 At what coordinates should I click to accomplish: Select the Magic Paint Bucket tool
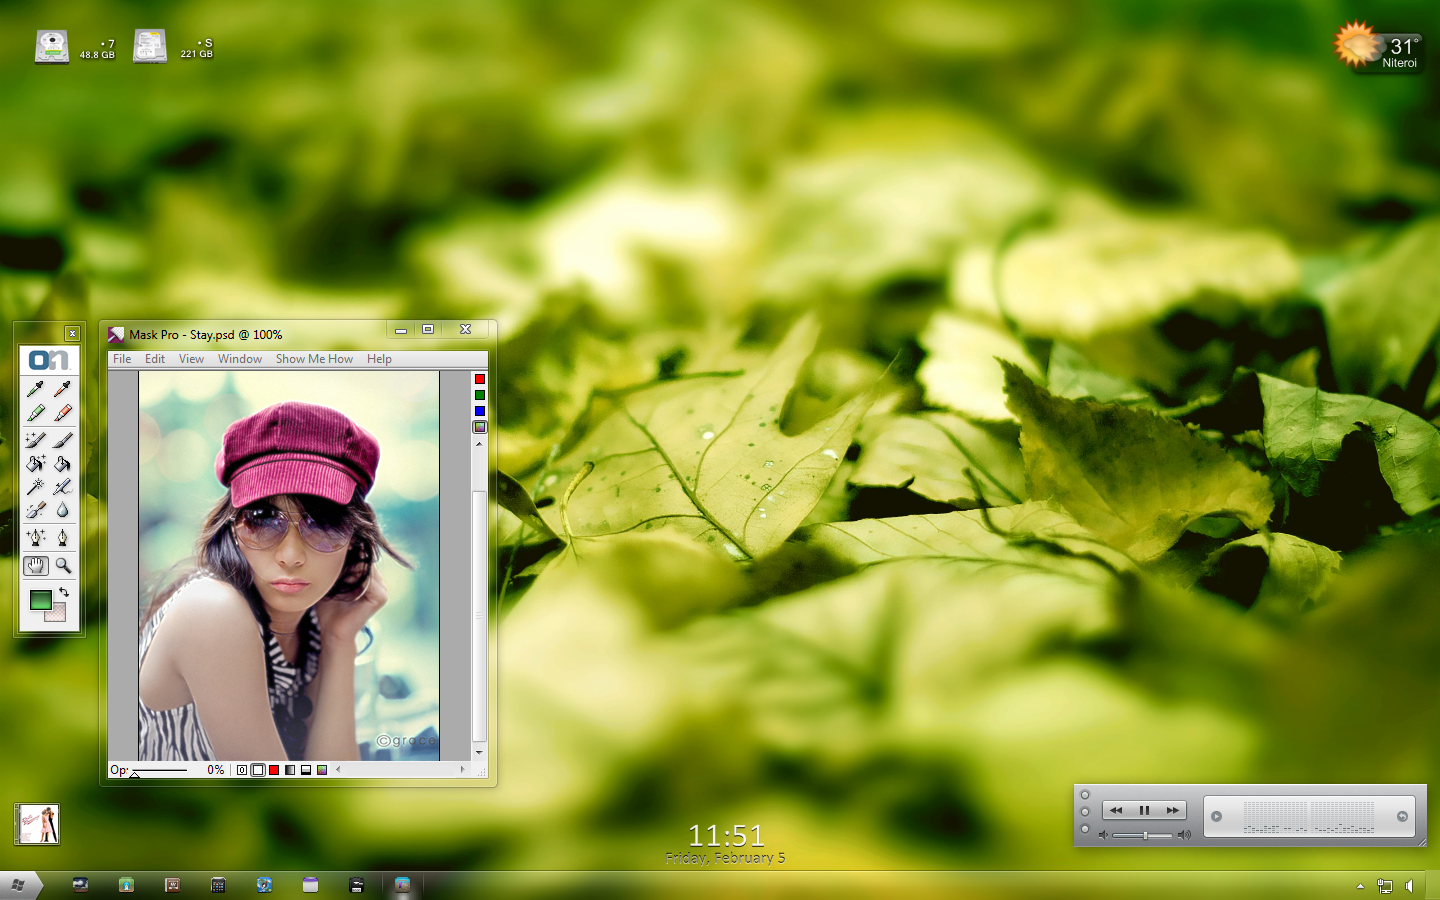(36, 463)
